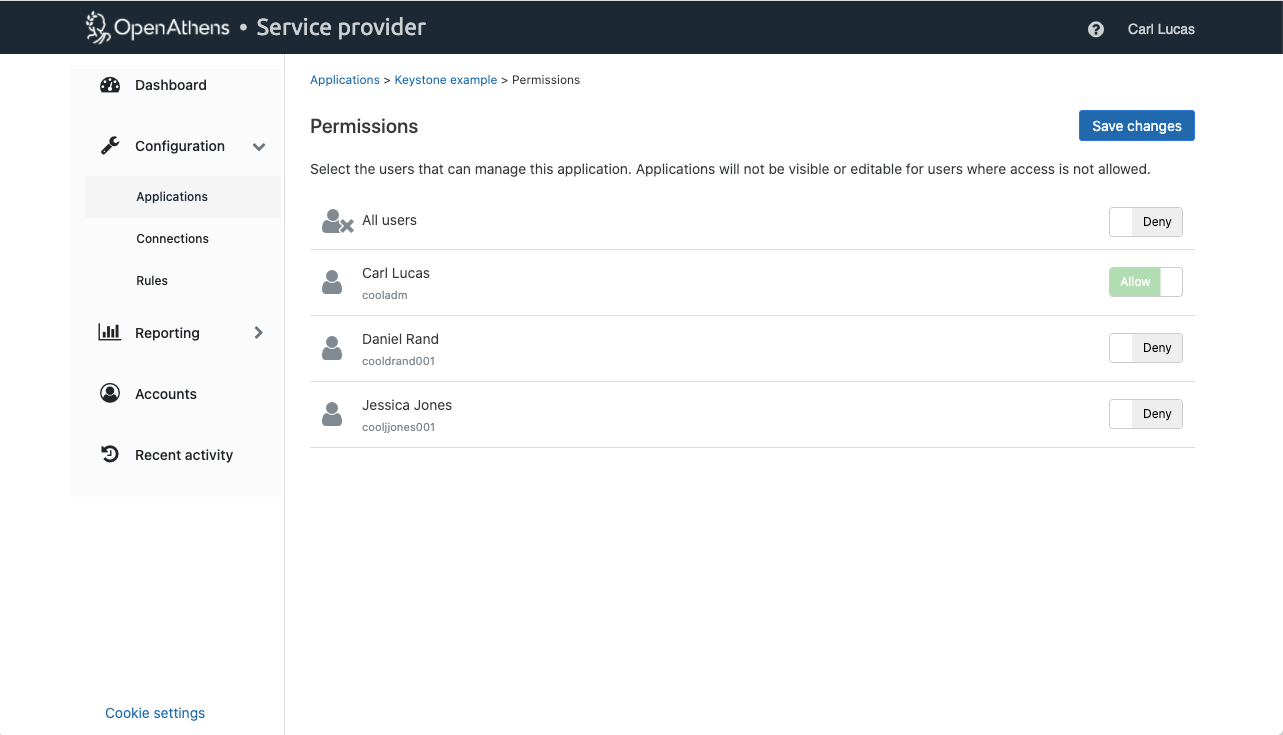Viewport: 1283px width, 735px height.
Task: Allow access for Daniel Rand toggle
Action: coord(1145,348)
